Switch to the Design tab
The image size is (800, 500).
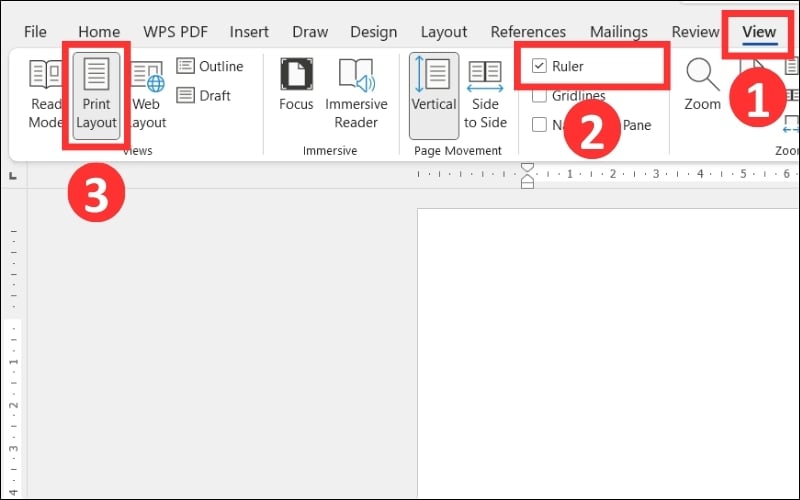tap(373, 32)
